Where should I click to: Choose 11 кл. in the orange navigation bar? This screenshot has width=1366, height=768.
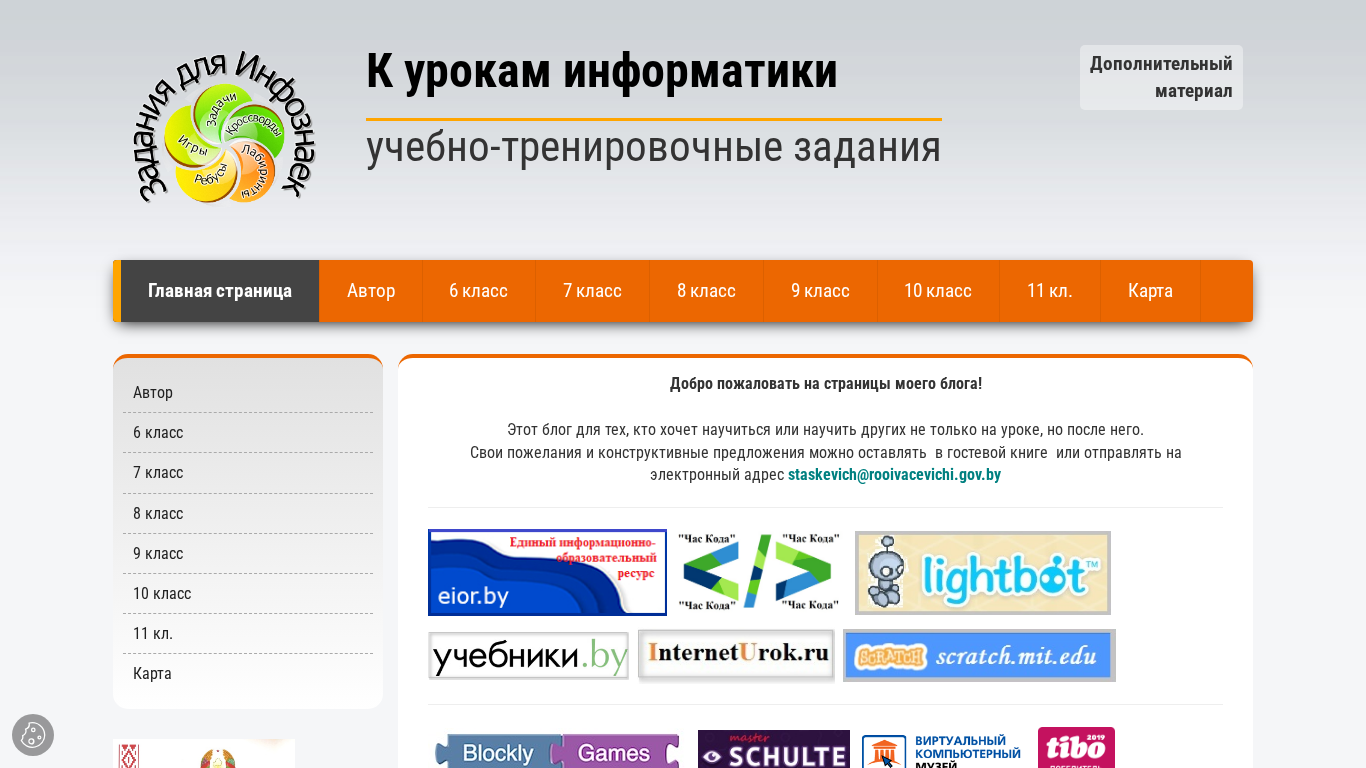point(1050,291)
